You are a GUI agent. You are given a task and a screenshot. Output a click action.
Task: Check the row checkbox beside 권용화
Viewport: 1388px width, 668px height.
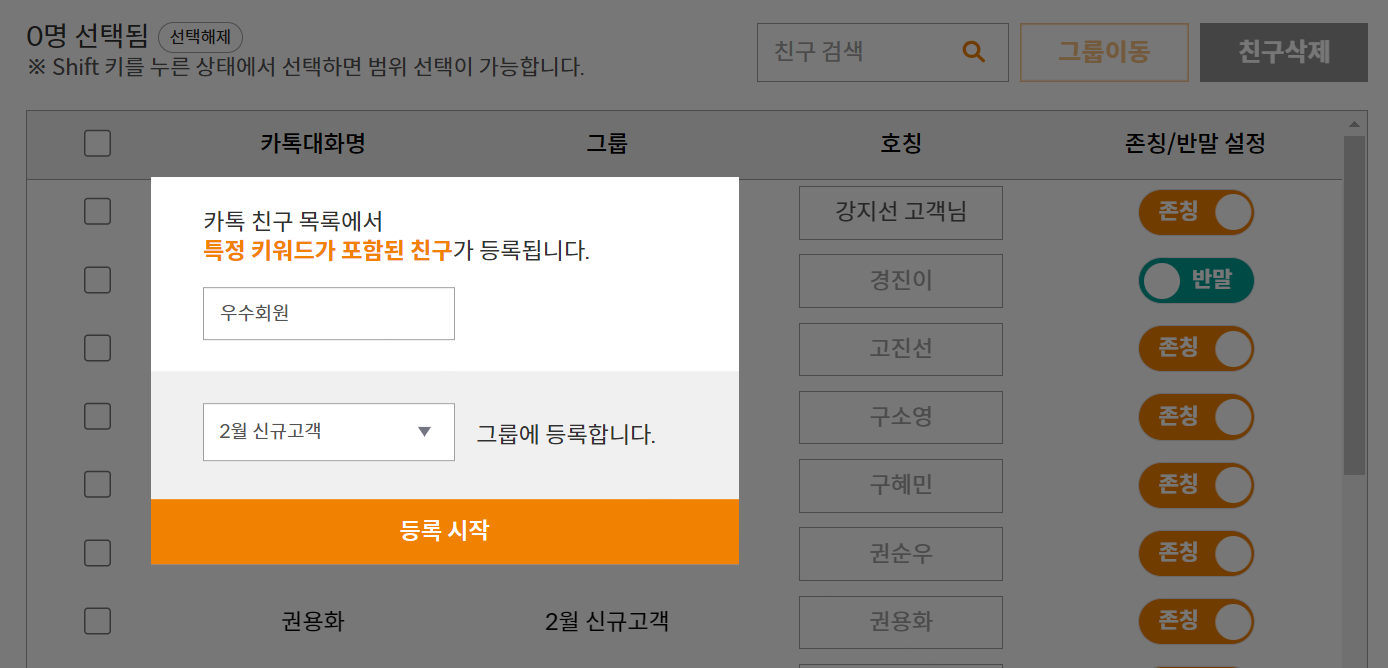97,621
